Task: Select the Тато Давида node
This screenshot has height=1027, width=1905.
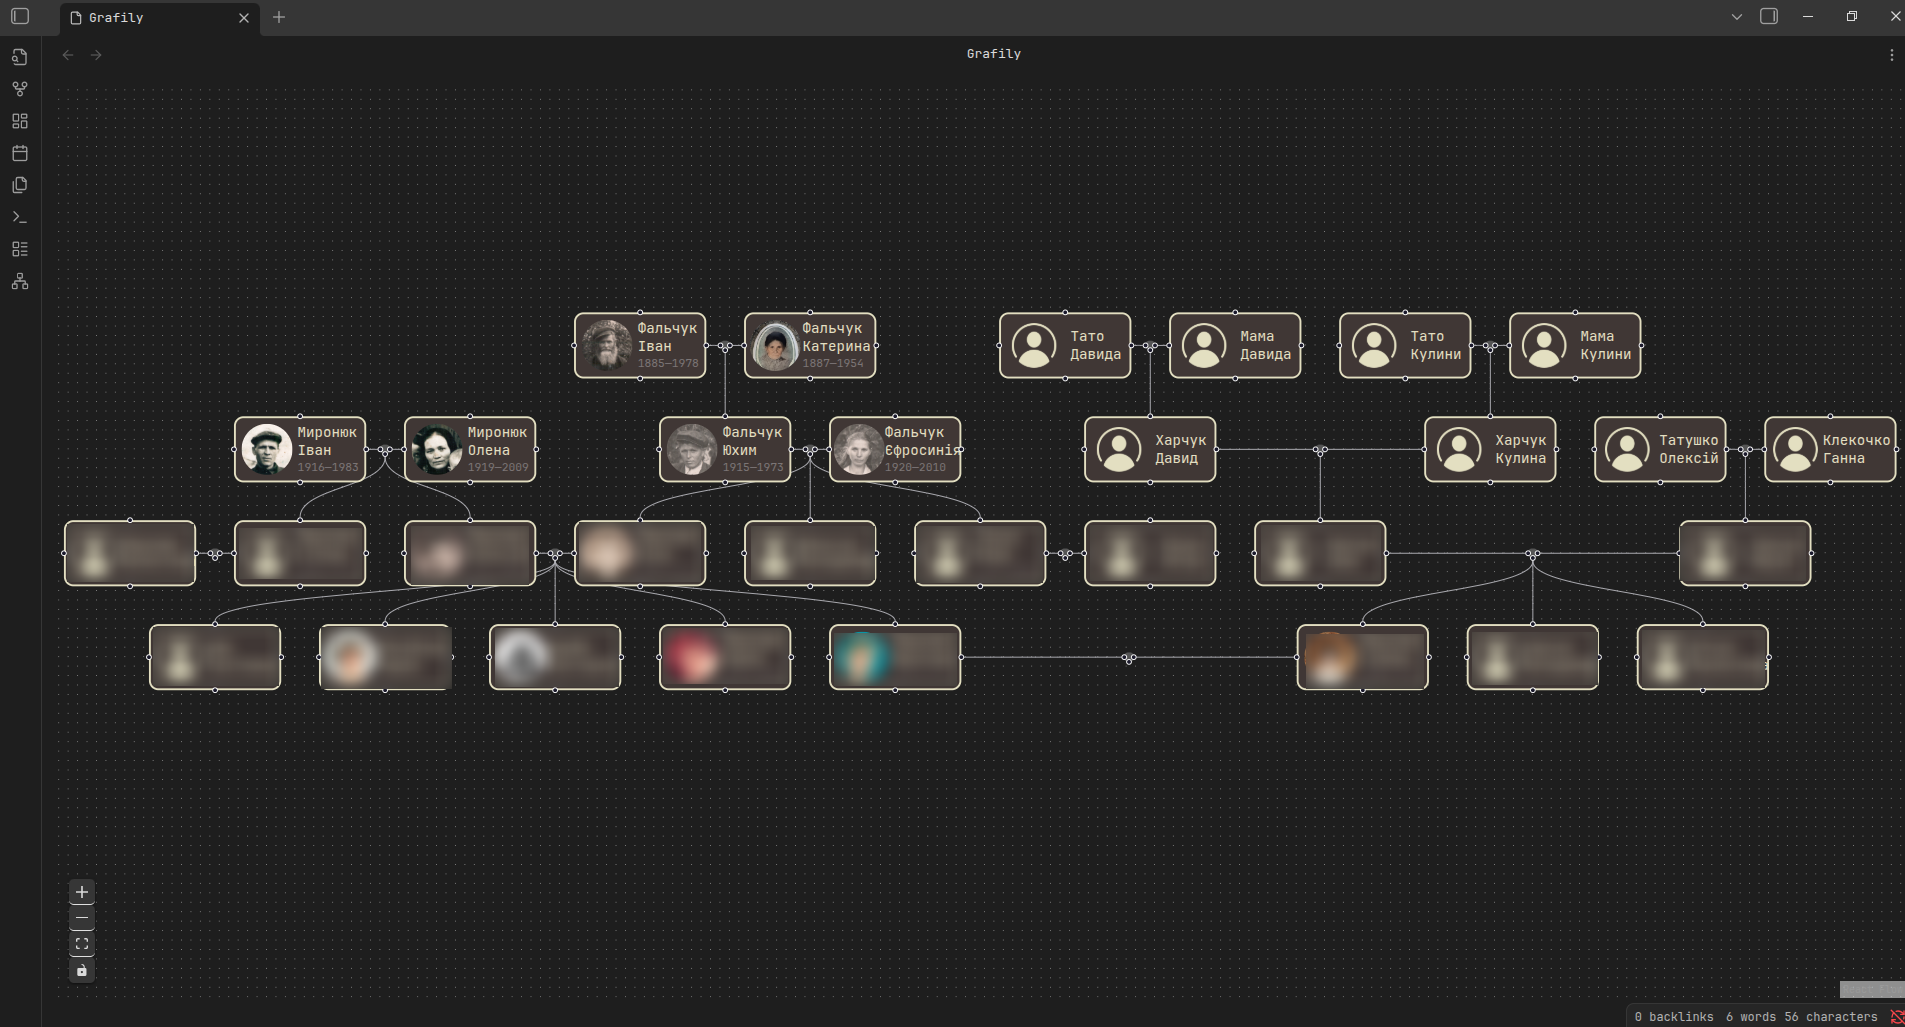Action: (x=1065, y=345)
